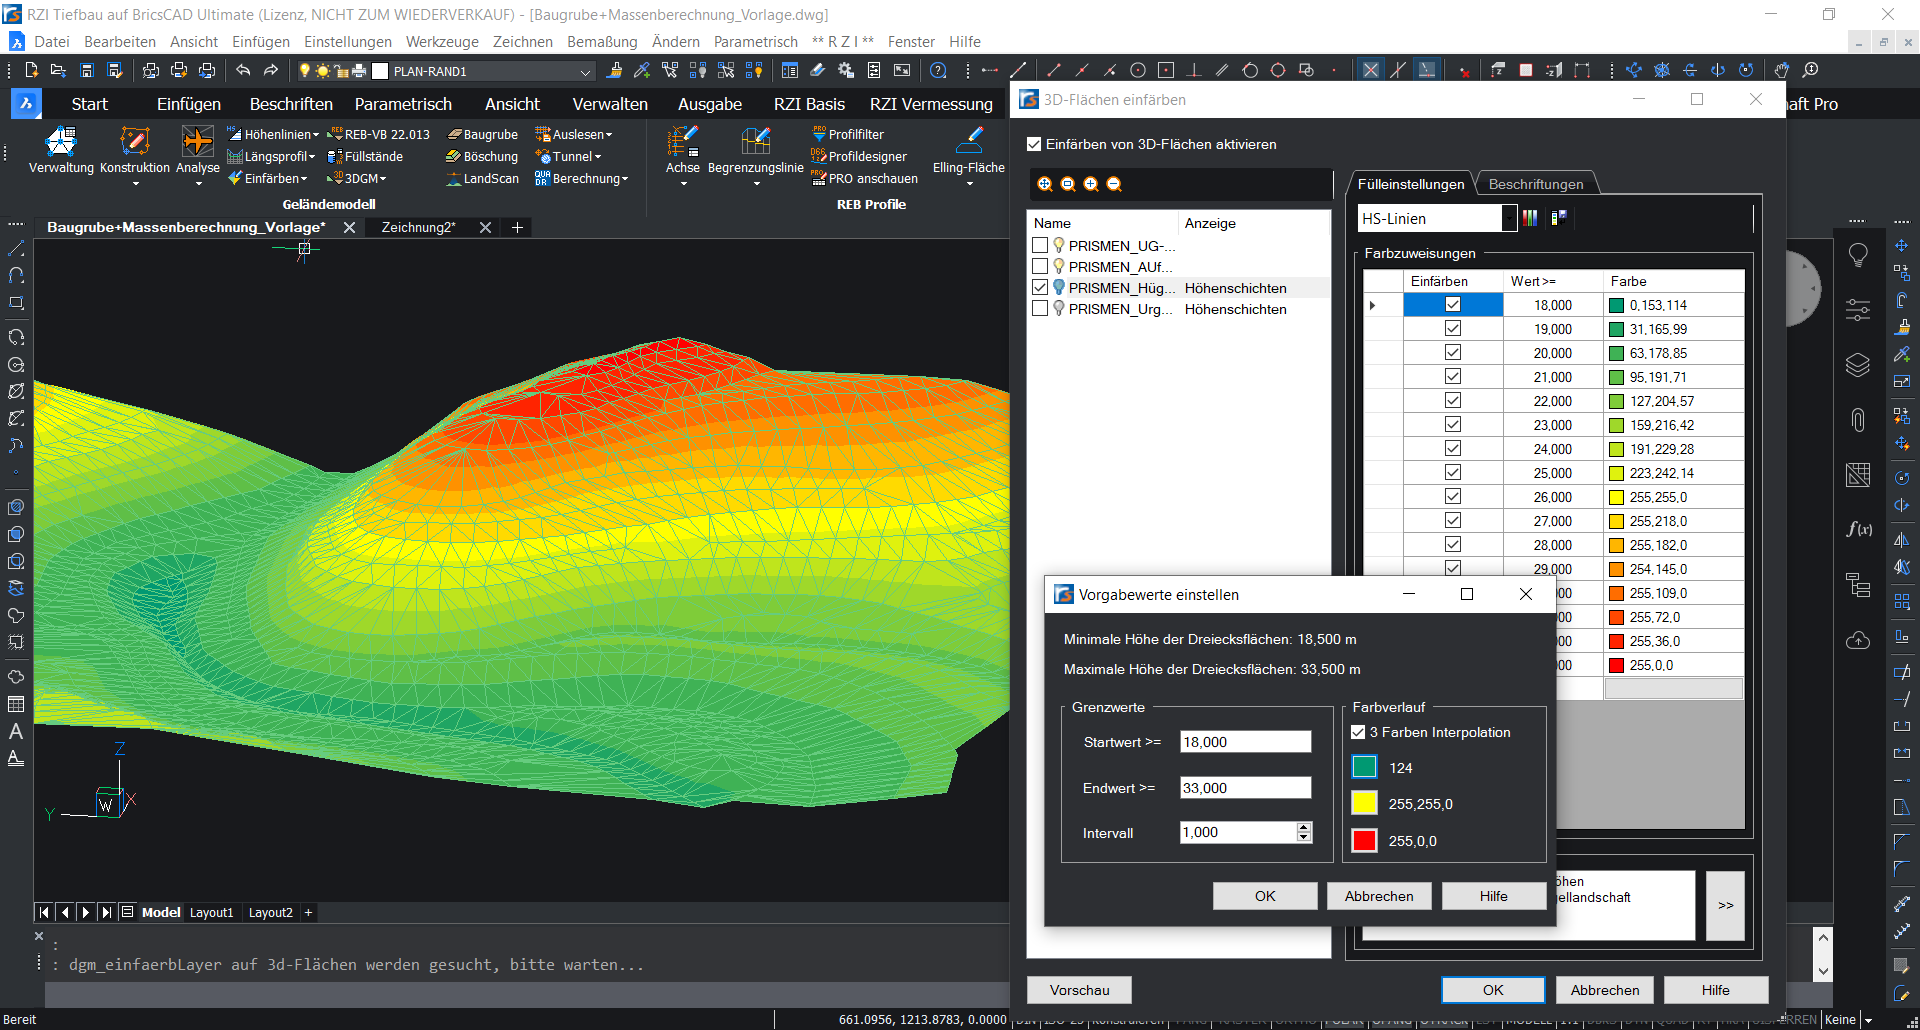Screen dimensions: 1920x1030
Task: Click the Baugrube icon in ribbon
Action: click(x=454, y=134)
